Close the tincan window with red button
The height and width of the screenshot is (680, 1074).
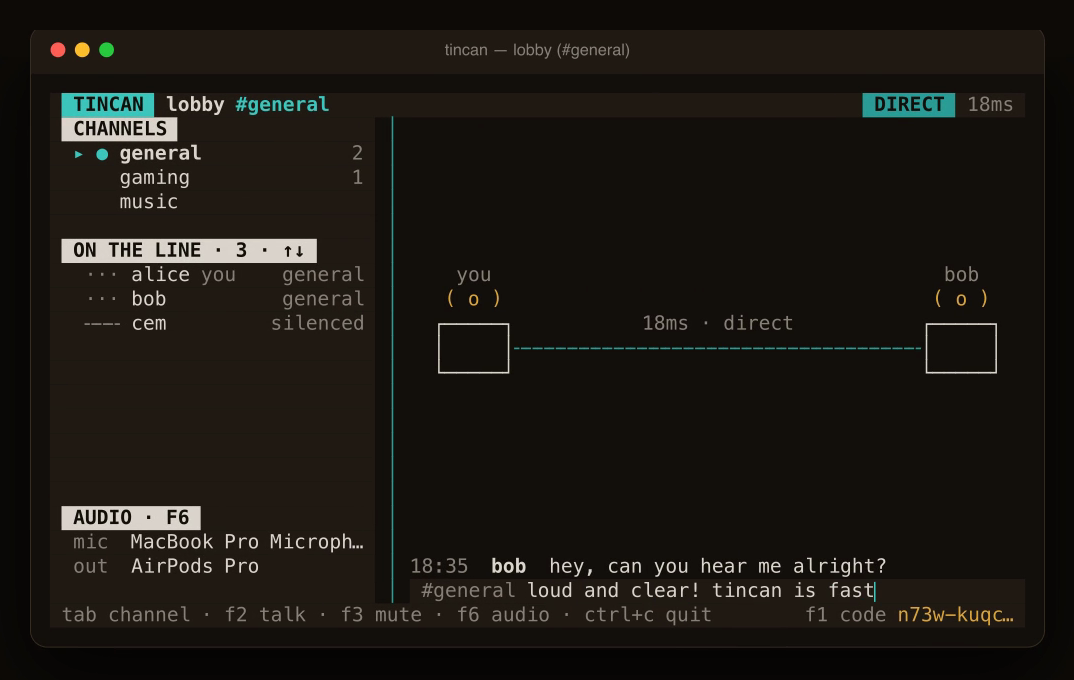point(58,50)
